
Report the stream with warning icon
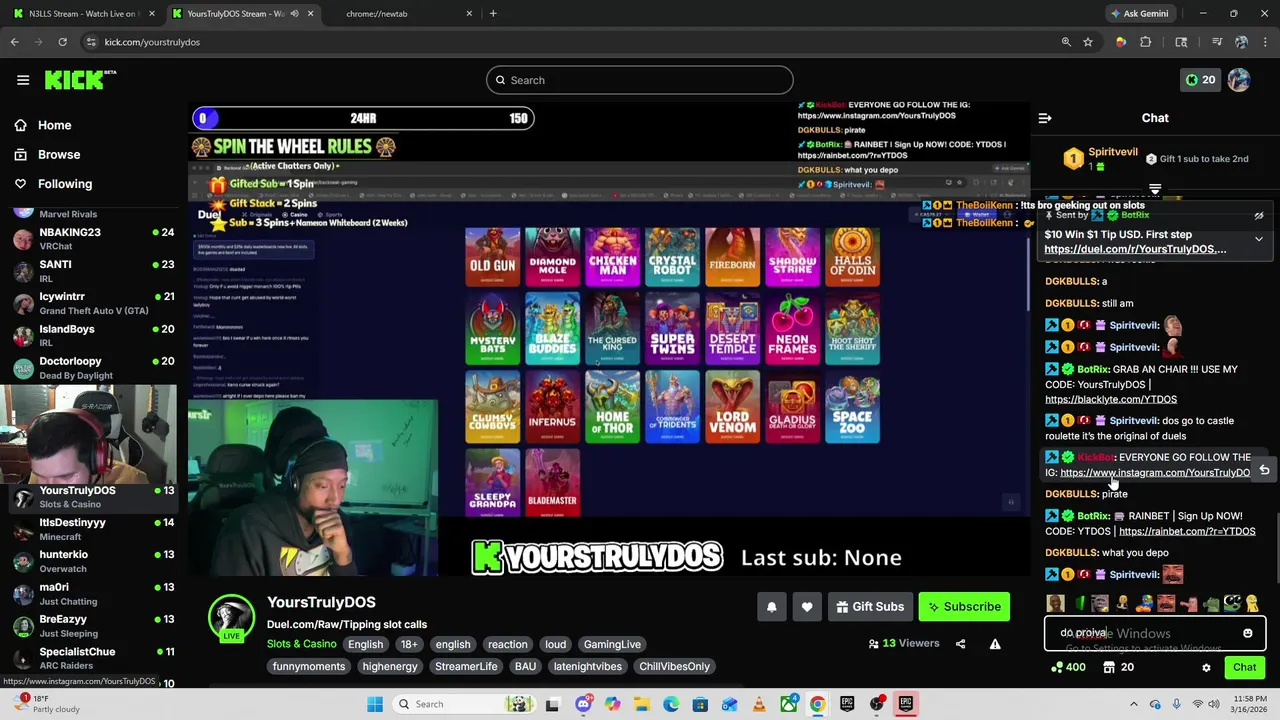995,644
